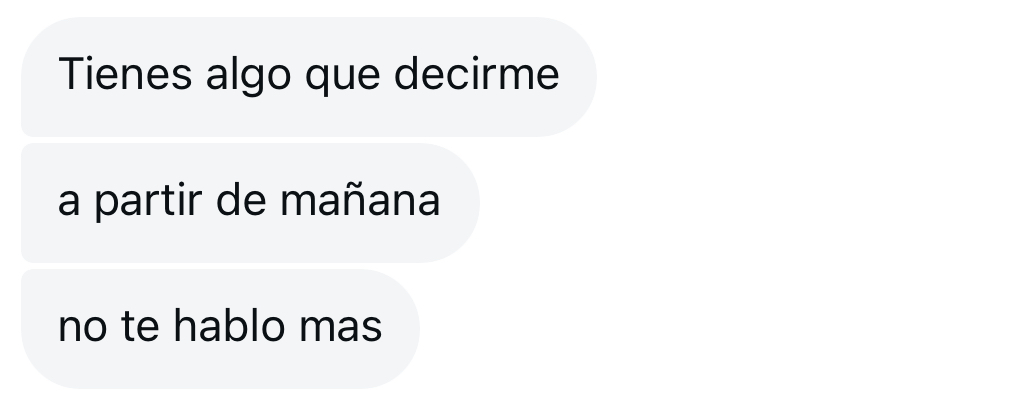The image size is (1032, 413).
Task: Click the word "Tienes" in the first message
Action: 125,73
